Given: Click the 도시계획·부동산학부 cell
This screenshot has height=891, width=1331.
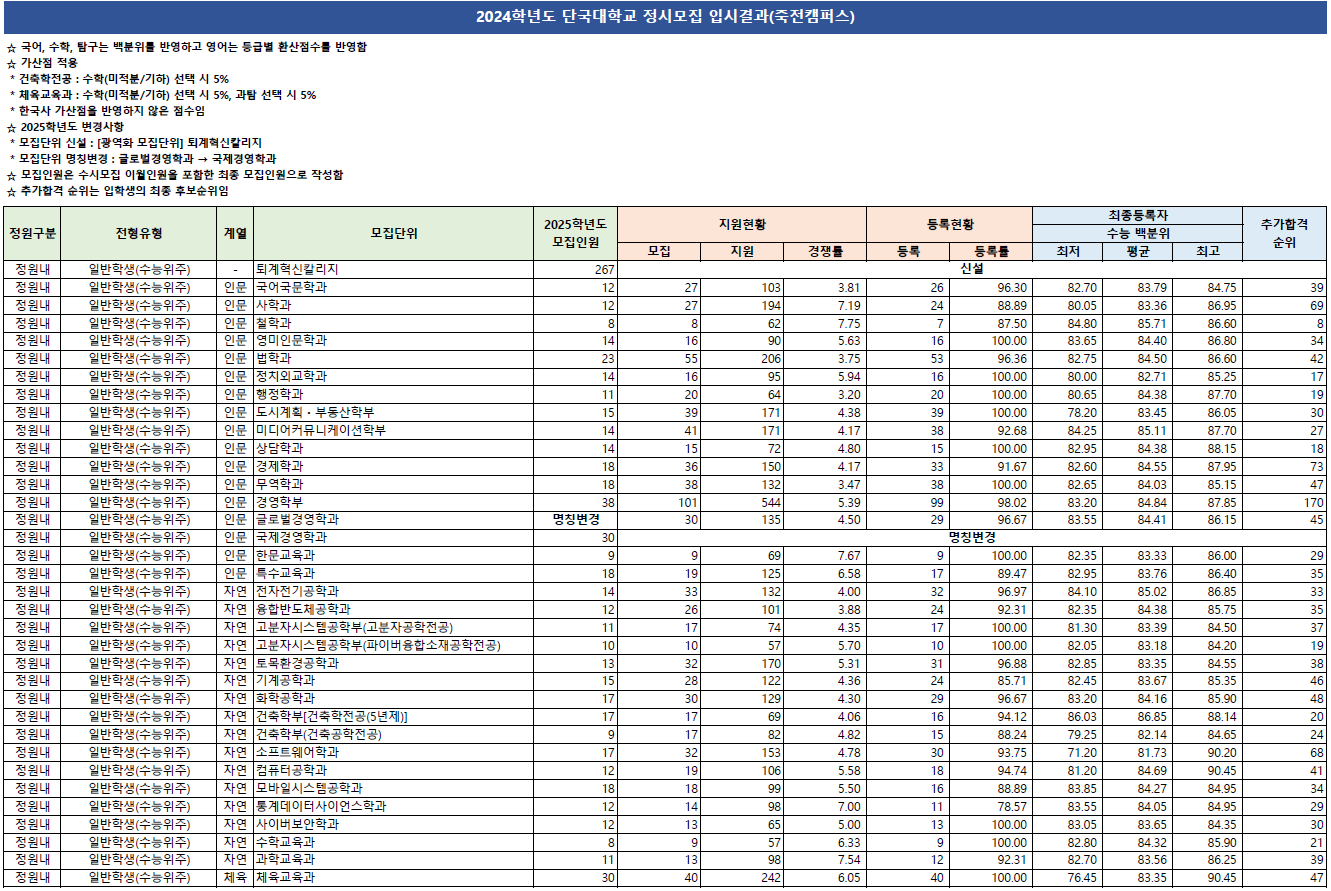Looking at the screenshot, I should 394,413.
